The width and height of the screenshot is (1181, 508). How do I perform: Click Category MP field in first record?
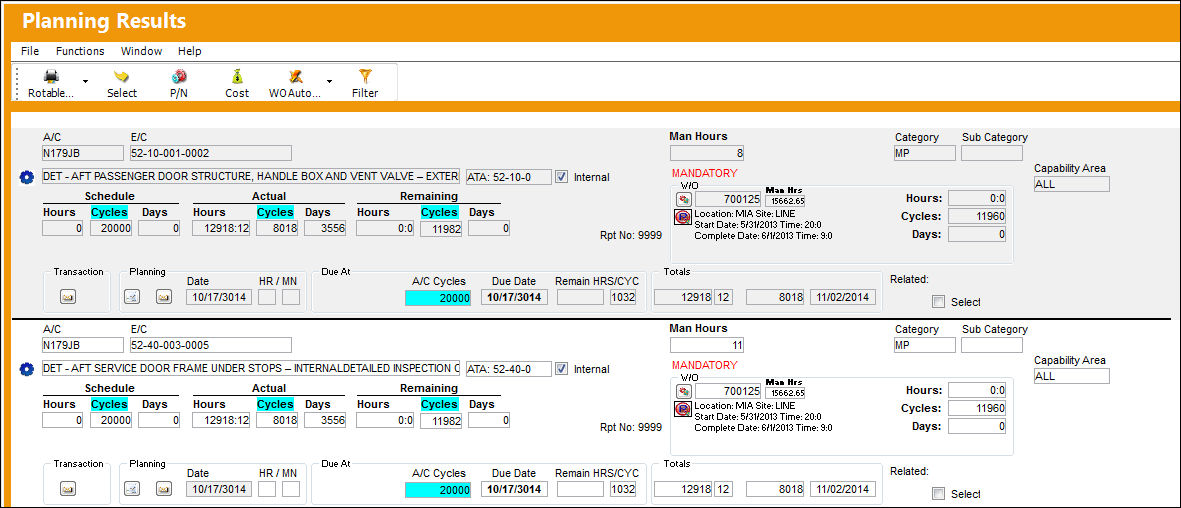(924, 153)
